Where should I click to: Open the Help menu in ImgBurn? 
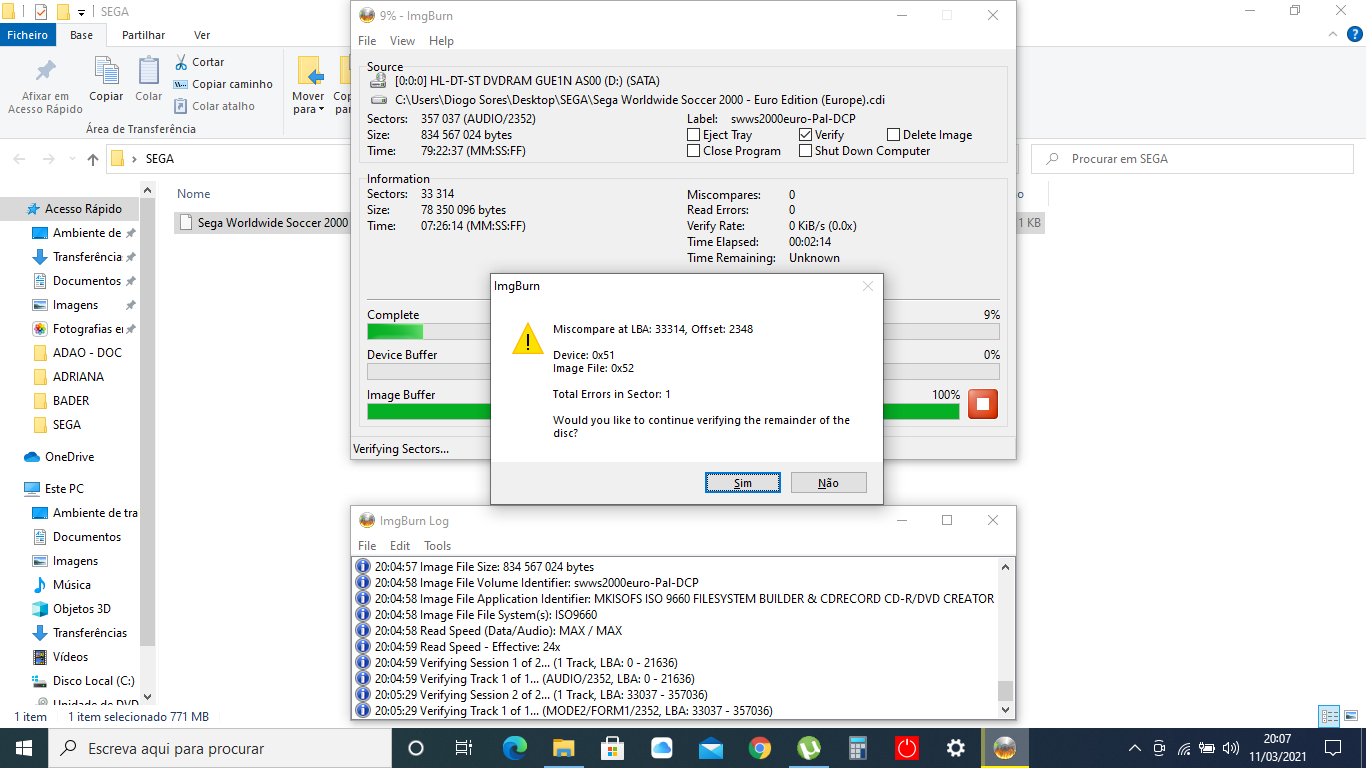[441, 41]
